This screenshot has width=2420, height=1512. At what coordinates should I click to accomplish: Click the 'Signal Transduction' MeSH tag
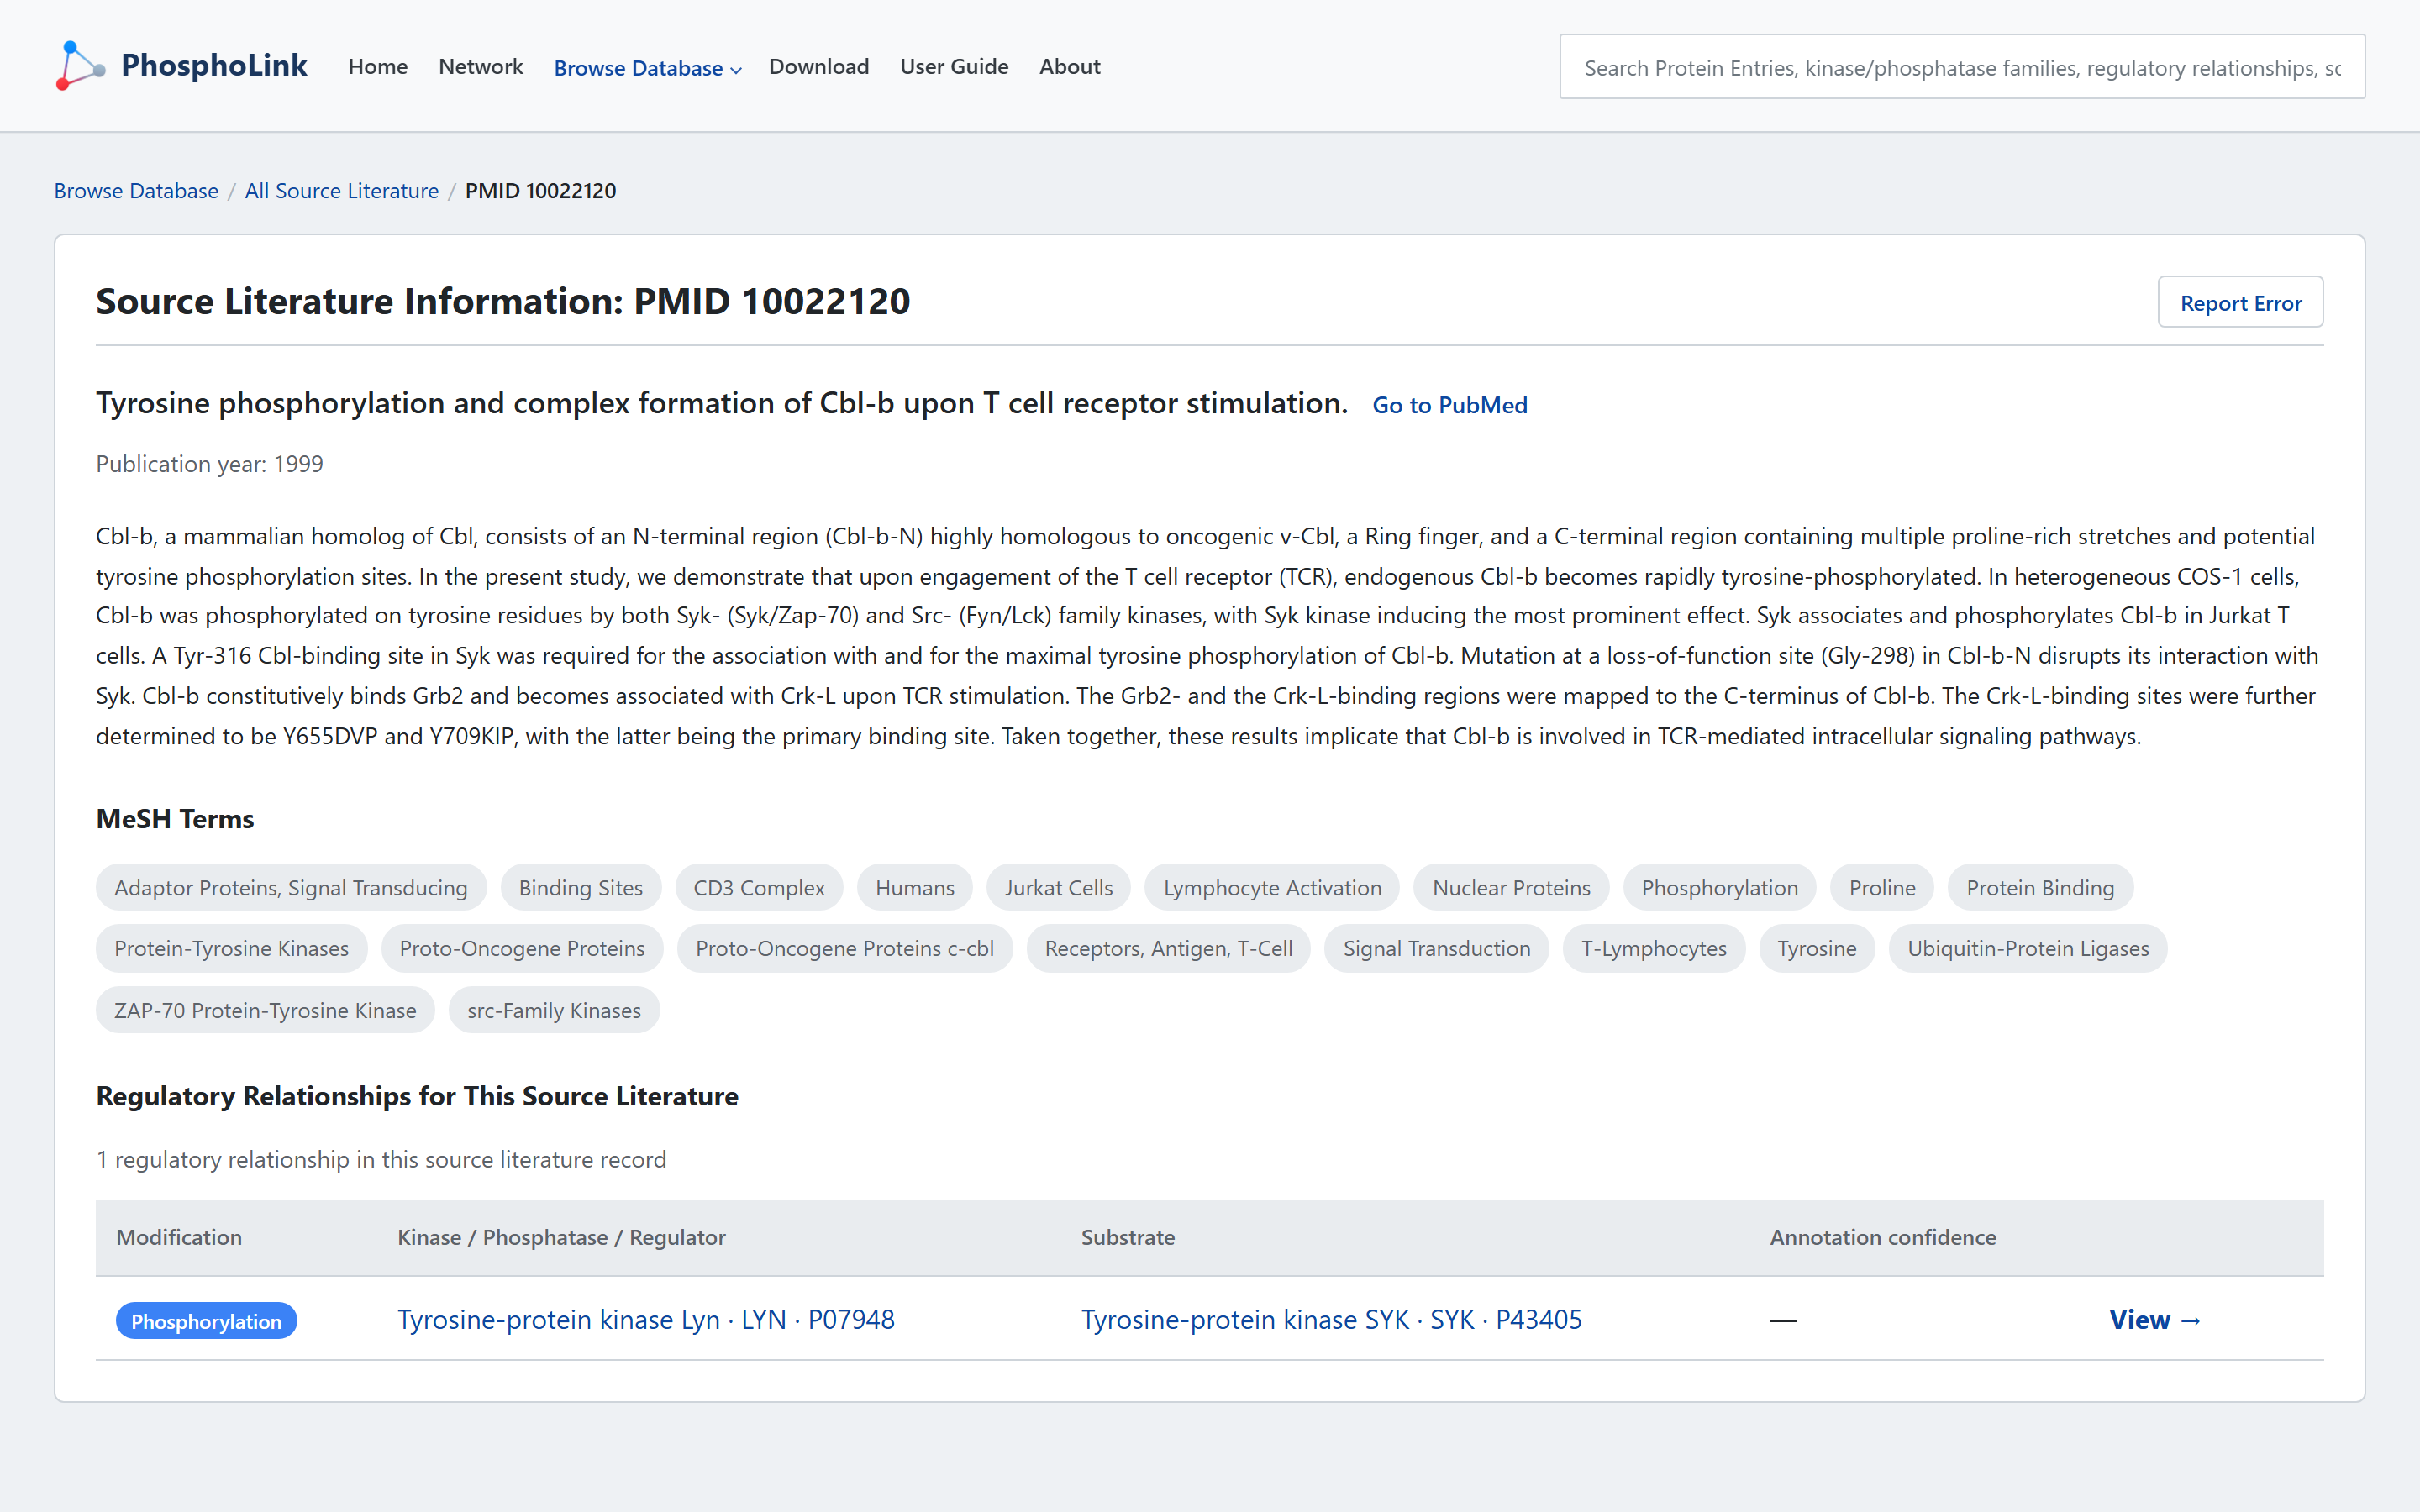pos(1436,948)
